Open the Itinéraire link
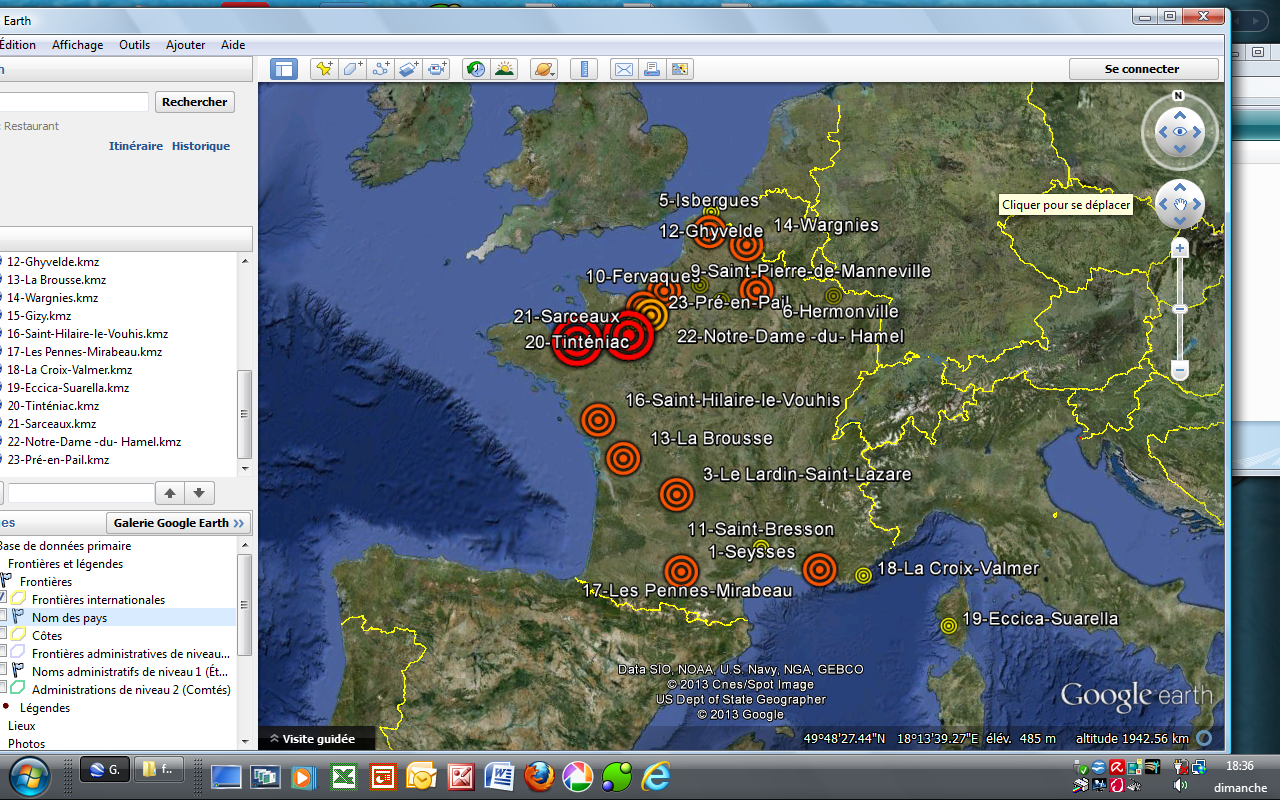This screenshot has width=1280, height=800. [x=136, y=146]
